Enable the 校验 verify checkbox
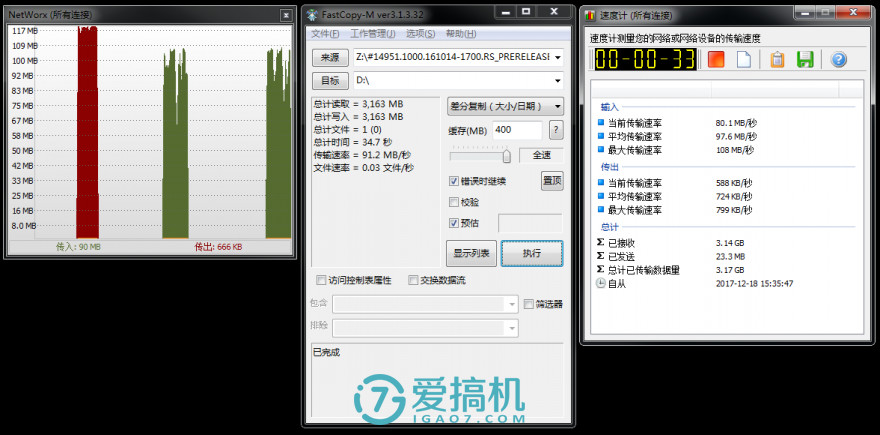Viewport: 880px width, 435px height. point(454,202)
